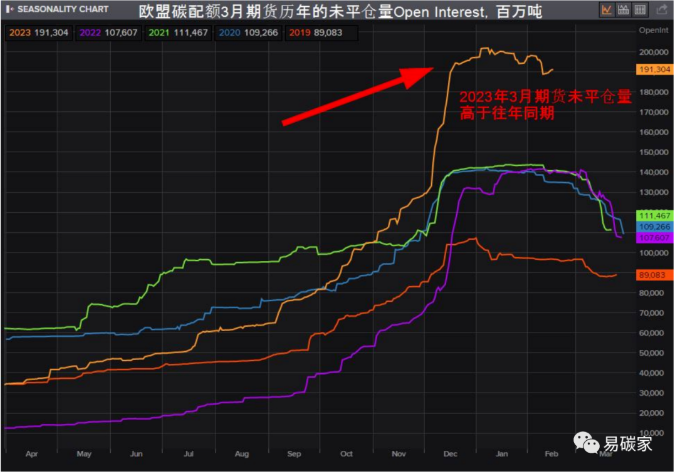Click the blue 109,266 value tag
The image size is (674, 472).
652,227
